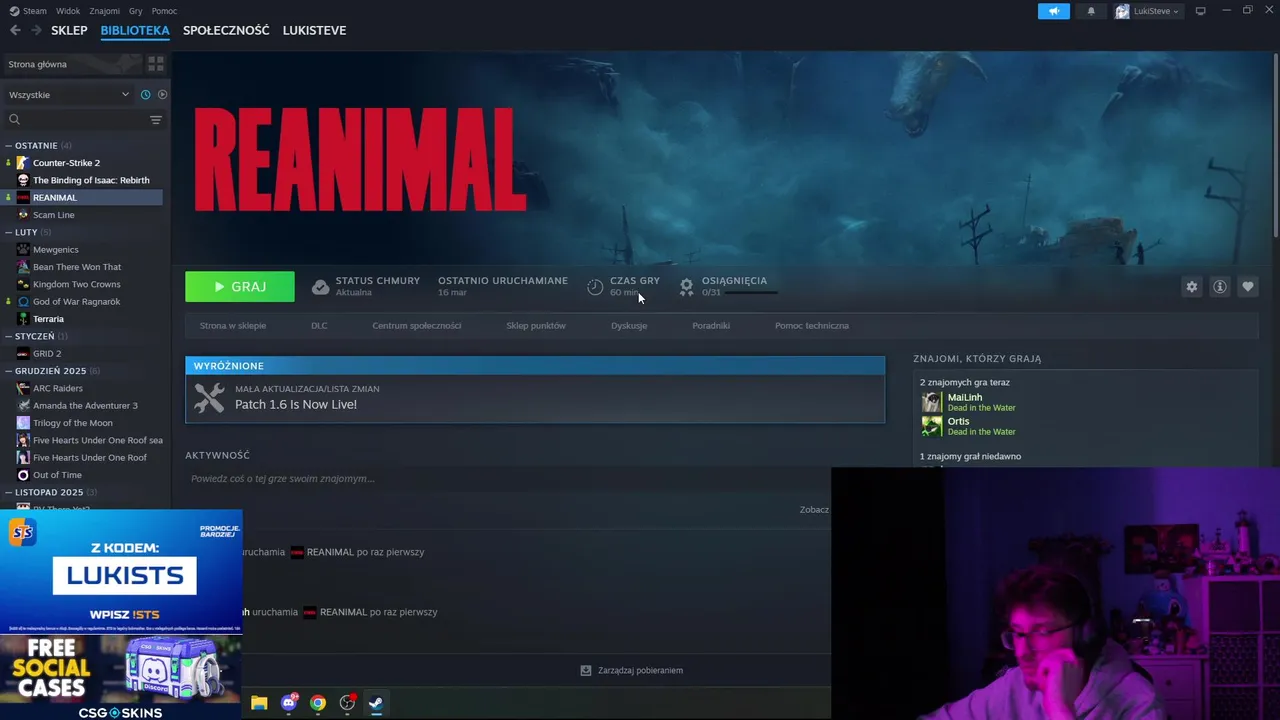This screenshot has width=1280, height=720.
Task: Open the LukiSteve account dropdown
Action: [1147, 11]
